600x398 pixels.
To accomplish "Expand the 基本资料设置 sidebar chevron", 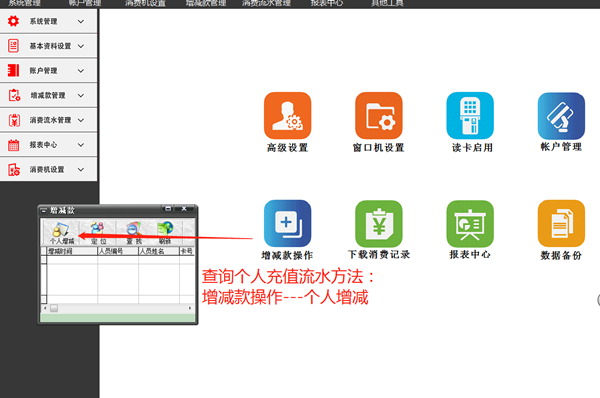I will [x=81, y=46].
